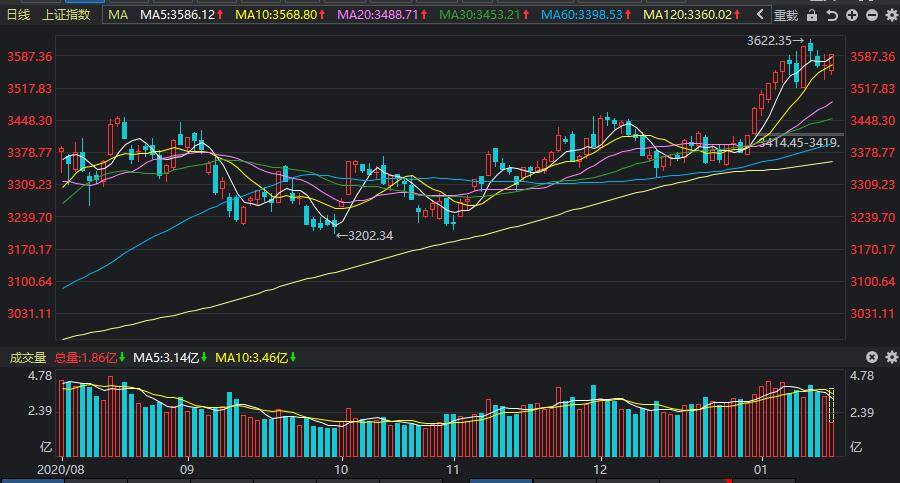Select the MA20 indicator value
Viewport: 900px width, 483px height.
[382, 14]
